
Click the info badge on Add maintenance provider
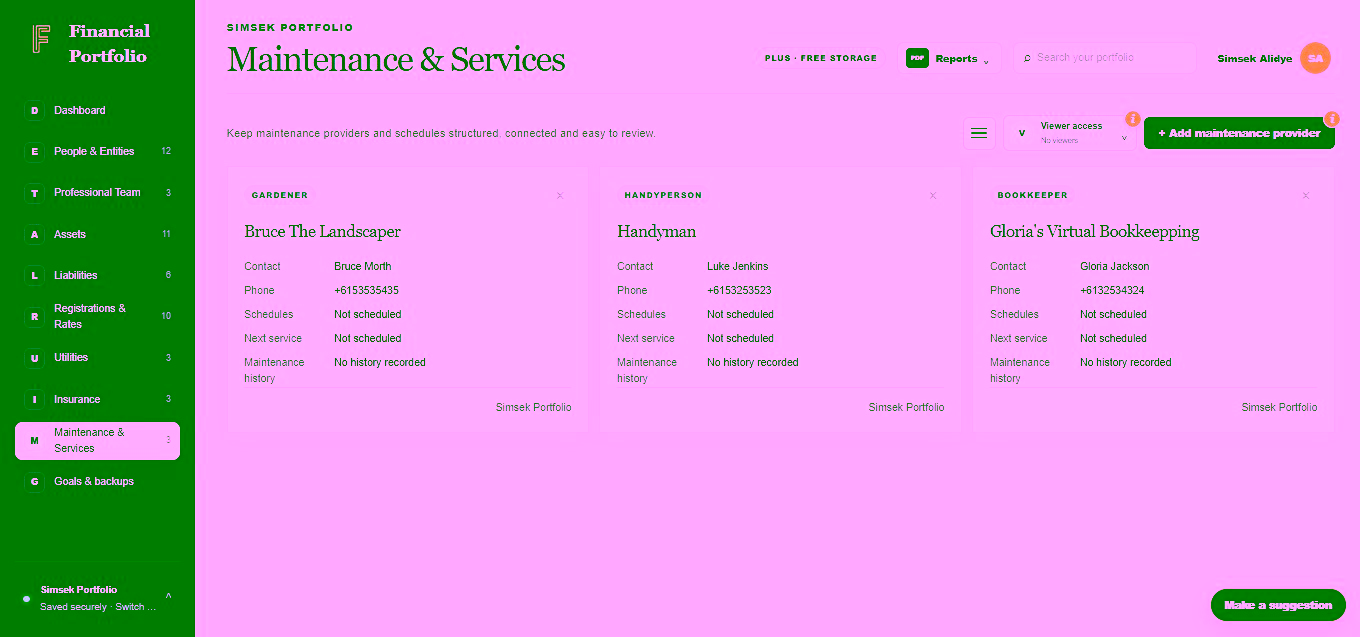1331,119
